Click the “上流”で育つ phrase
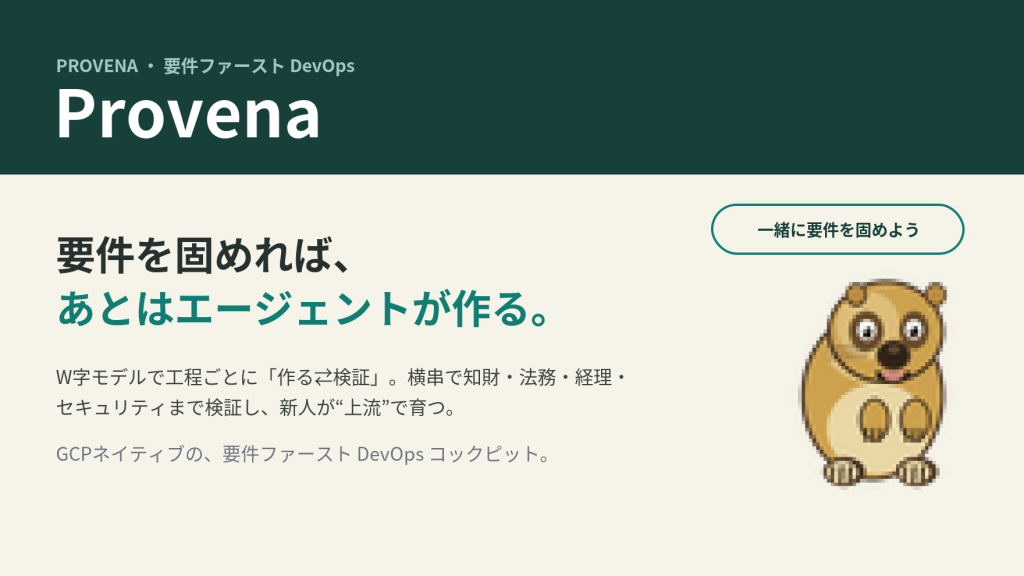 click(389, 408)
